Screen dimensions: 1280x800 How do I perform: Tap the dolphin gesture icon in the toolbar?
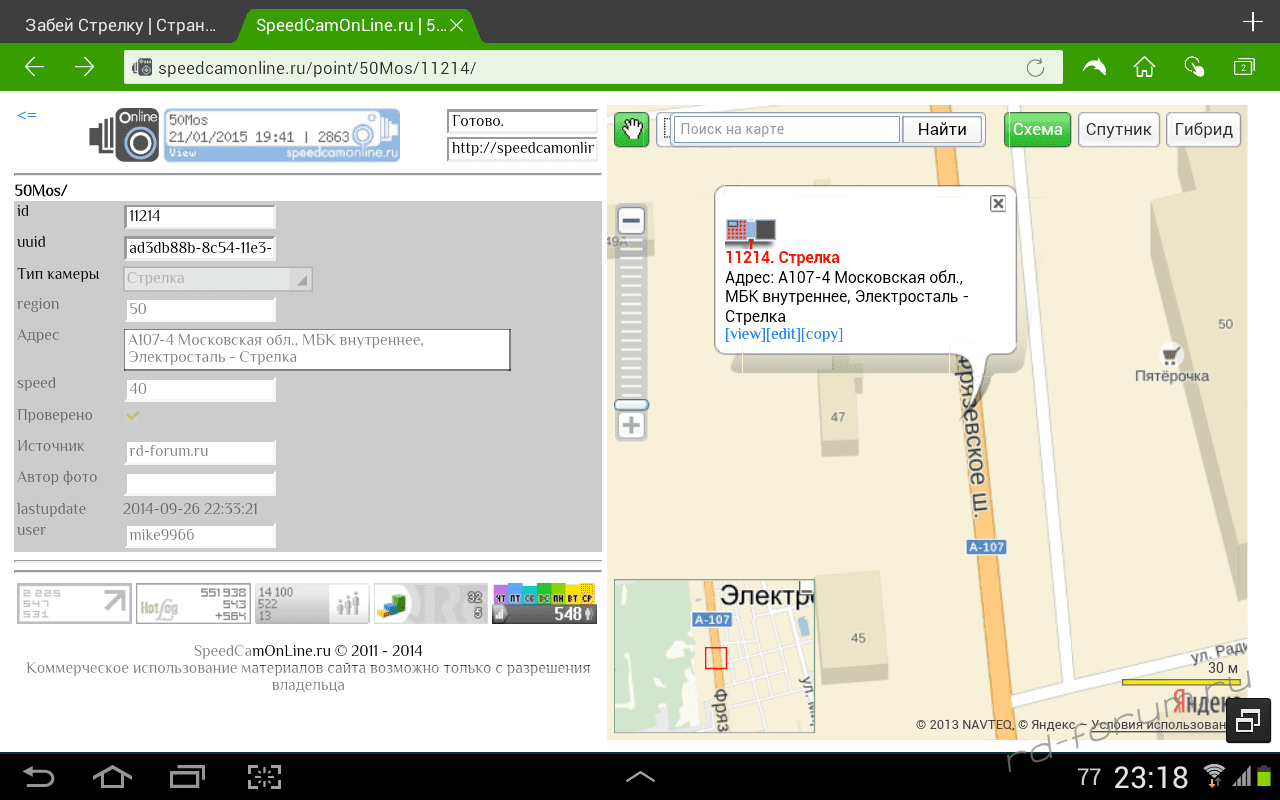coord(1095,67)
